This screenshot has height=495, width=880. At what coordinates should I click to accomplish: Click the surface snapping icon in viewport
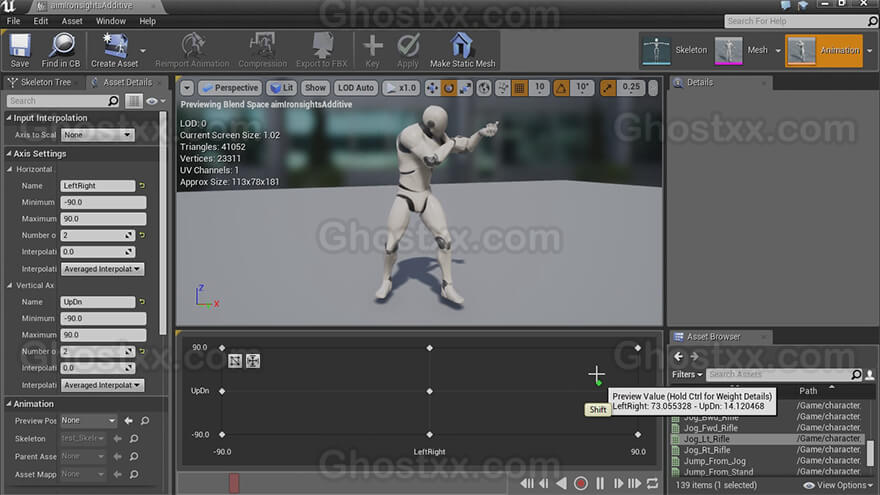pyautogui.click(x=502, y=88)
